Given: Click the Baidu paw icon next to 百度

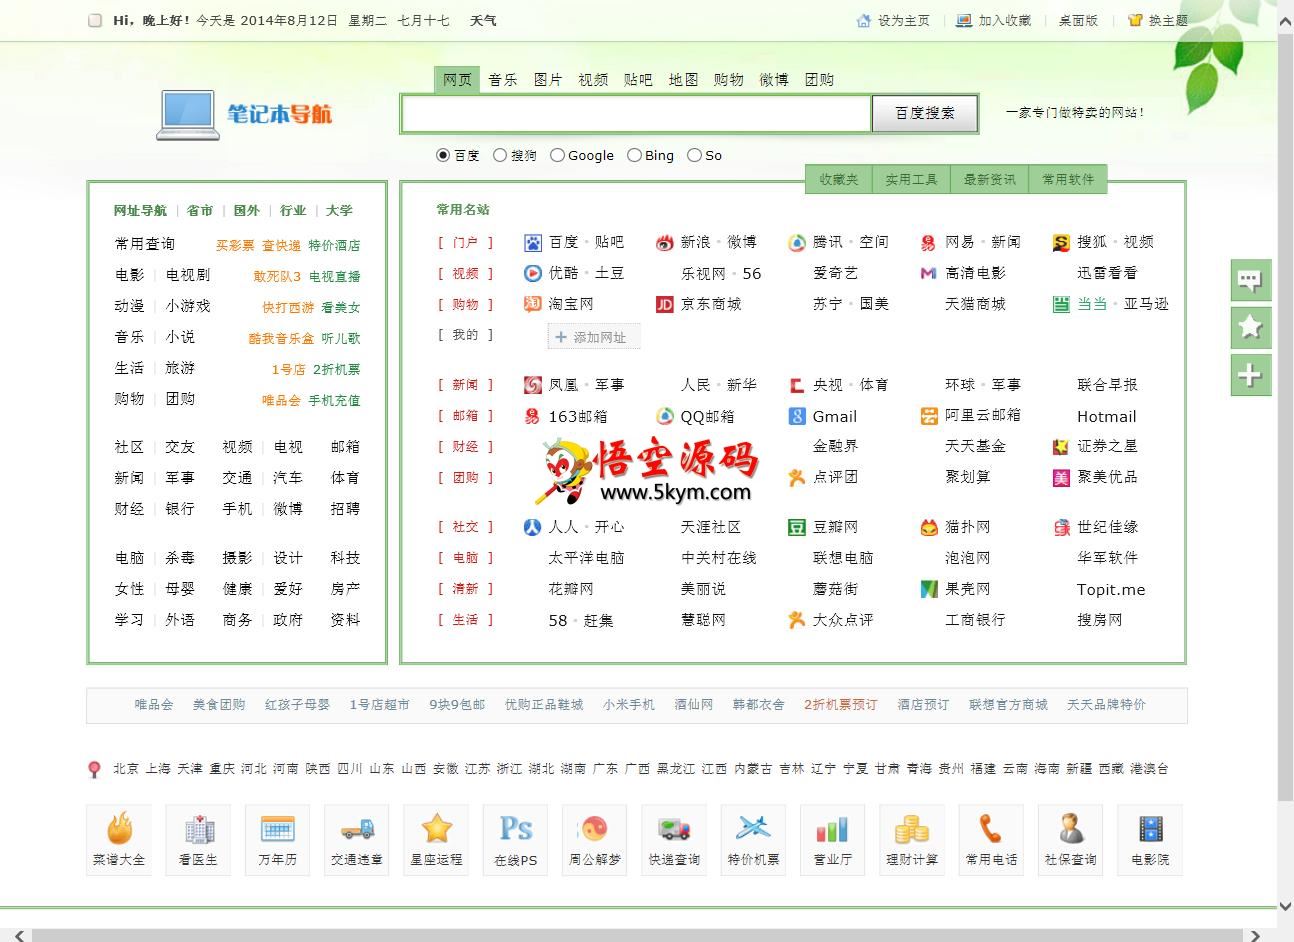Looking at the screenshot, I should [x=533, y=242].
